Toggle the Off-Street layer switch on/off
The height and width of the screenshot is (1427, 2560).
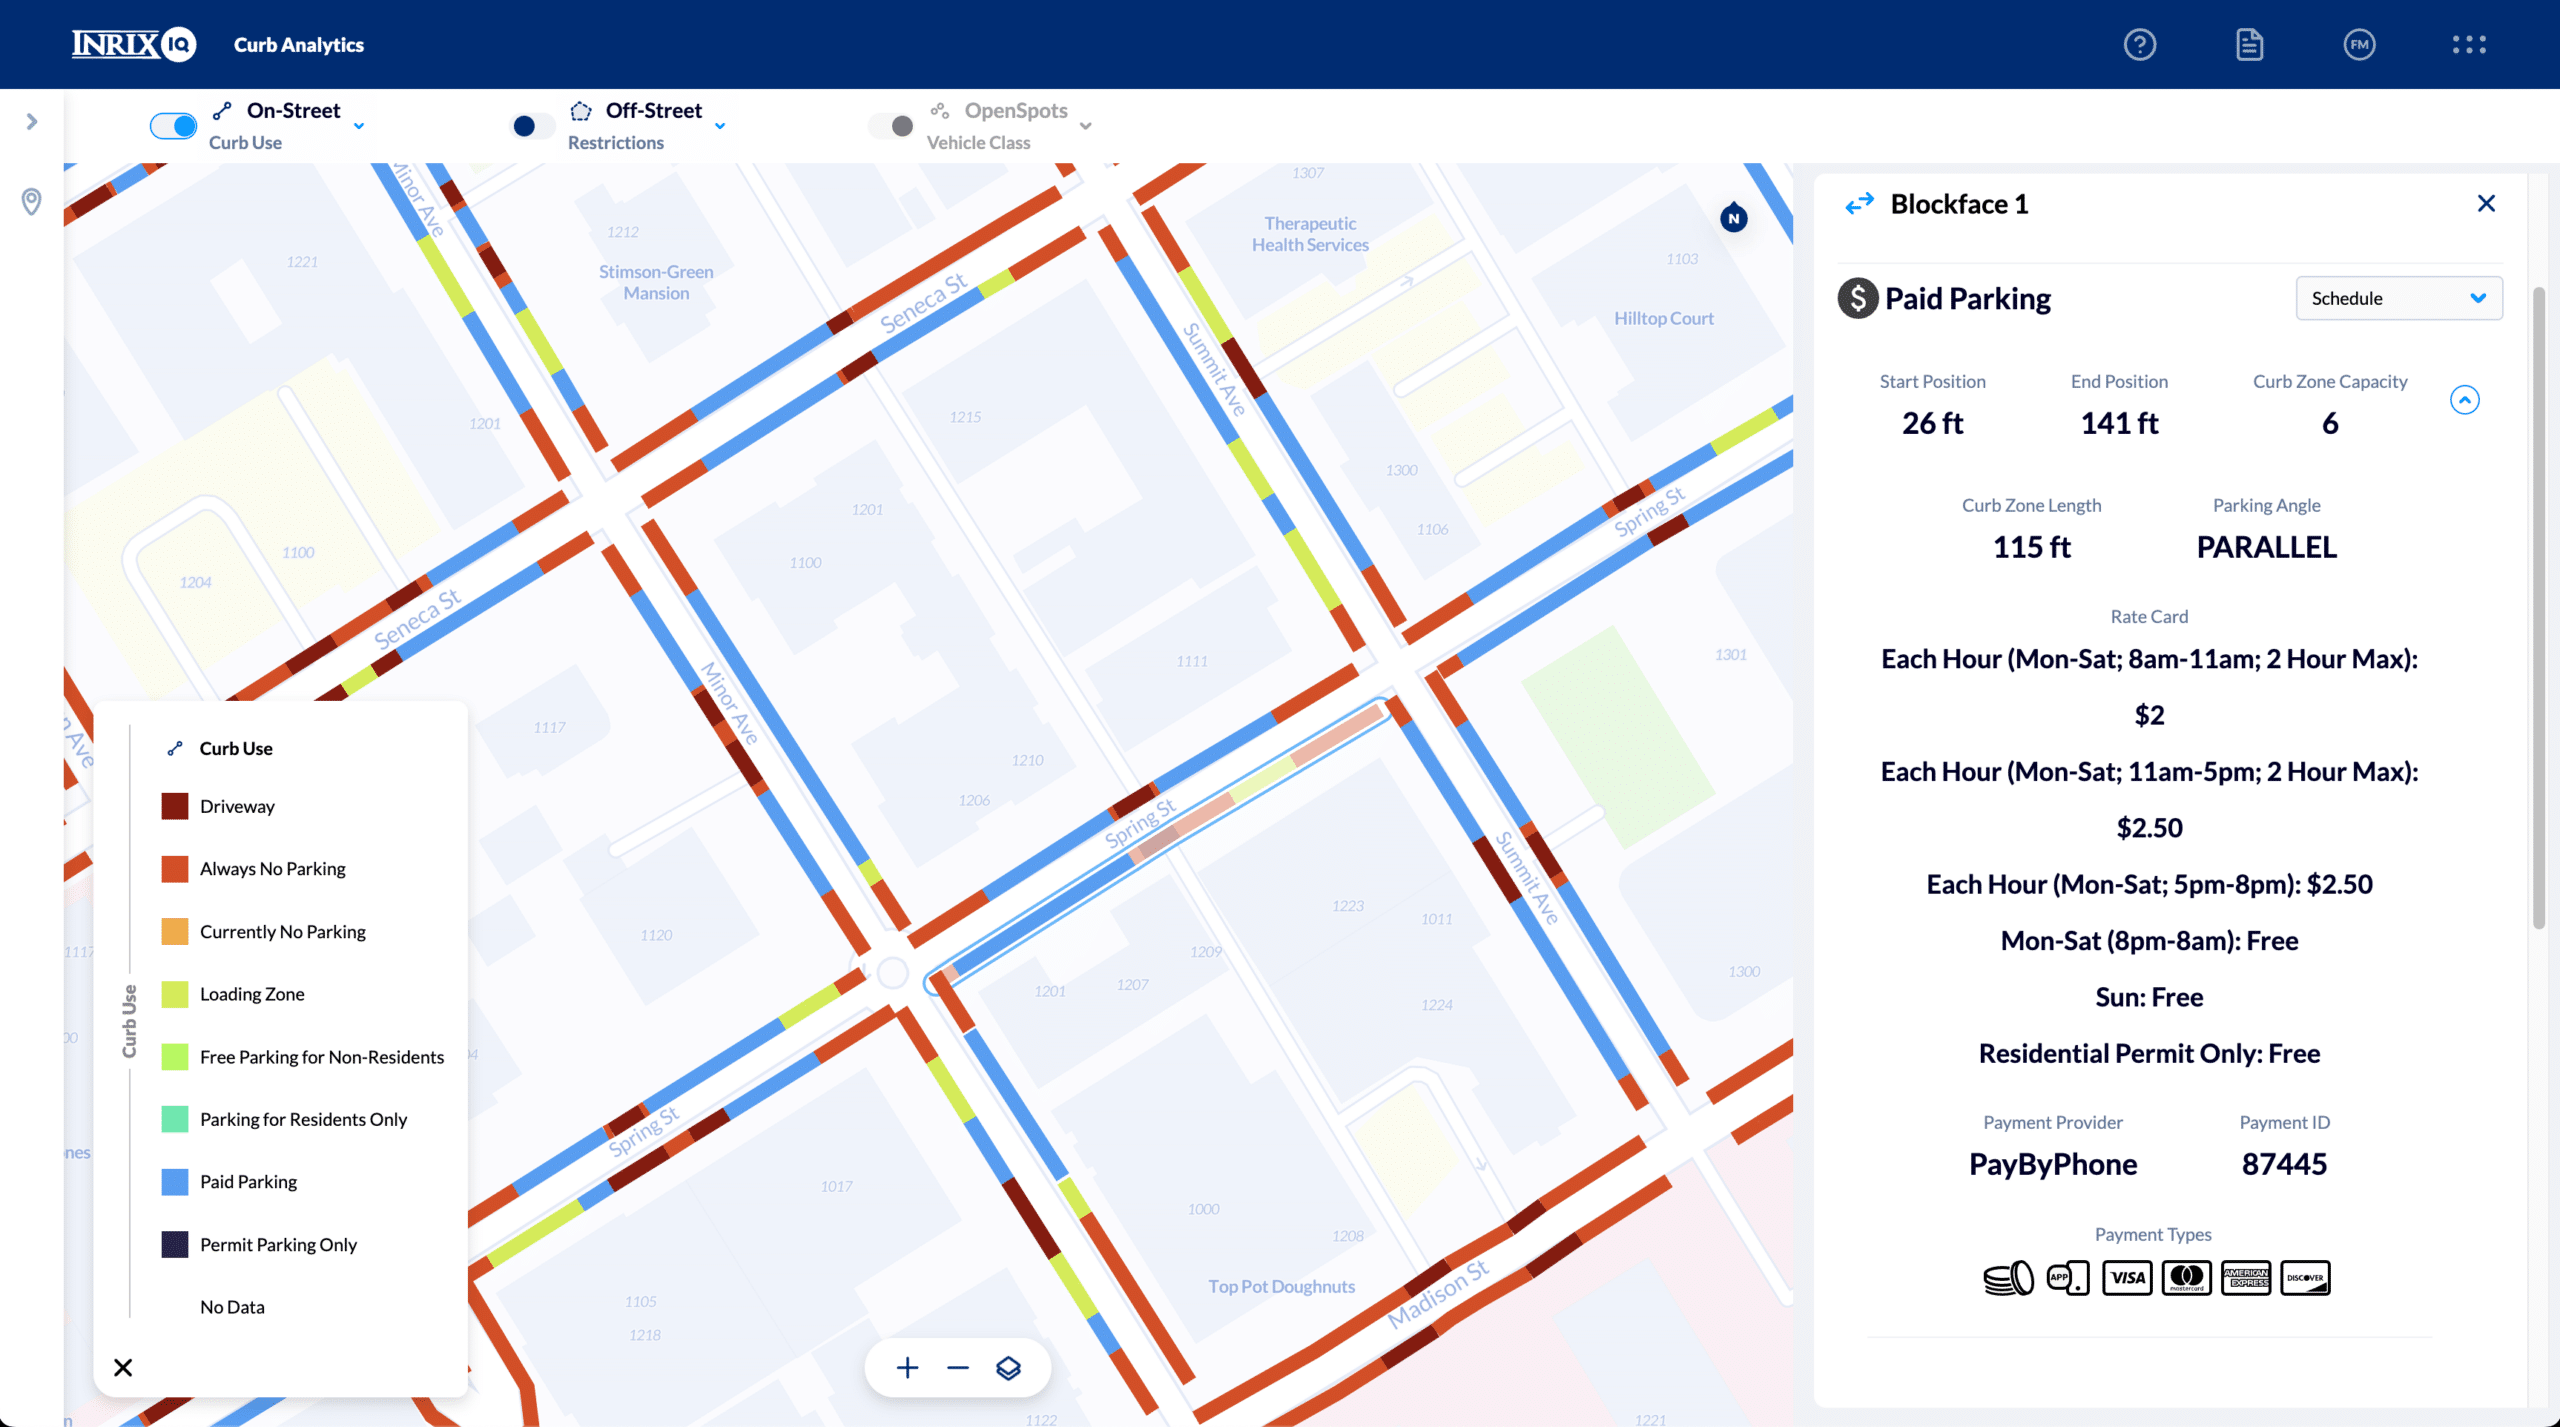[x=525, y=123]
